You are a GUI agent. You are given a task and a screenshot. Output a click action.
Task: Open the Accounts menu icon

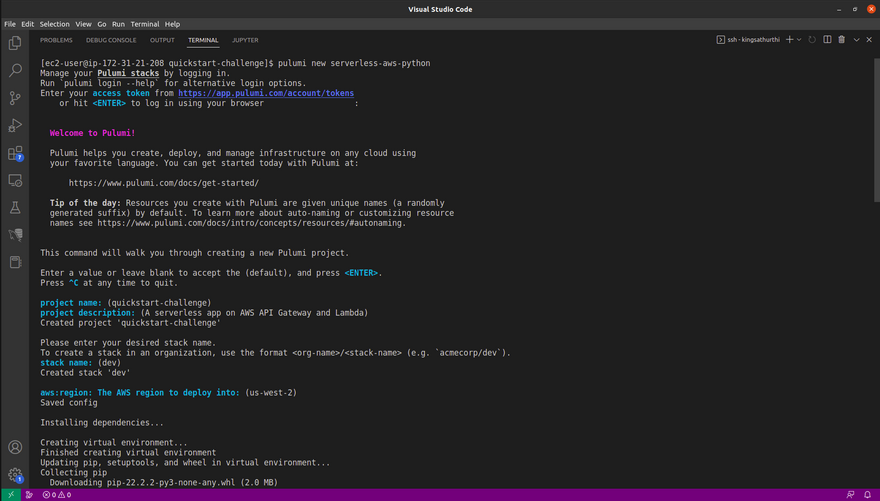pos(15,447)
